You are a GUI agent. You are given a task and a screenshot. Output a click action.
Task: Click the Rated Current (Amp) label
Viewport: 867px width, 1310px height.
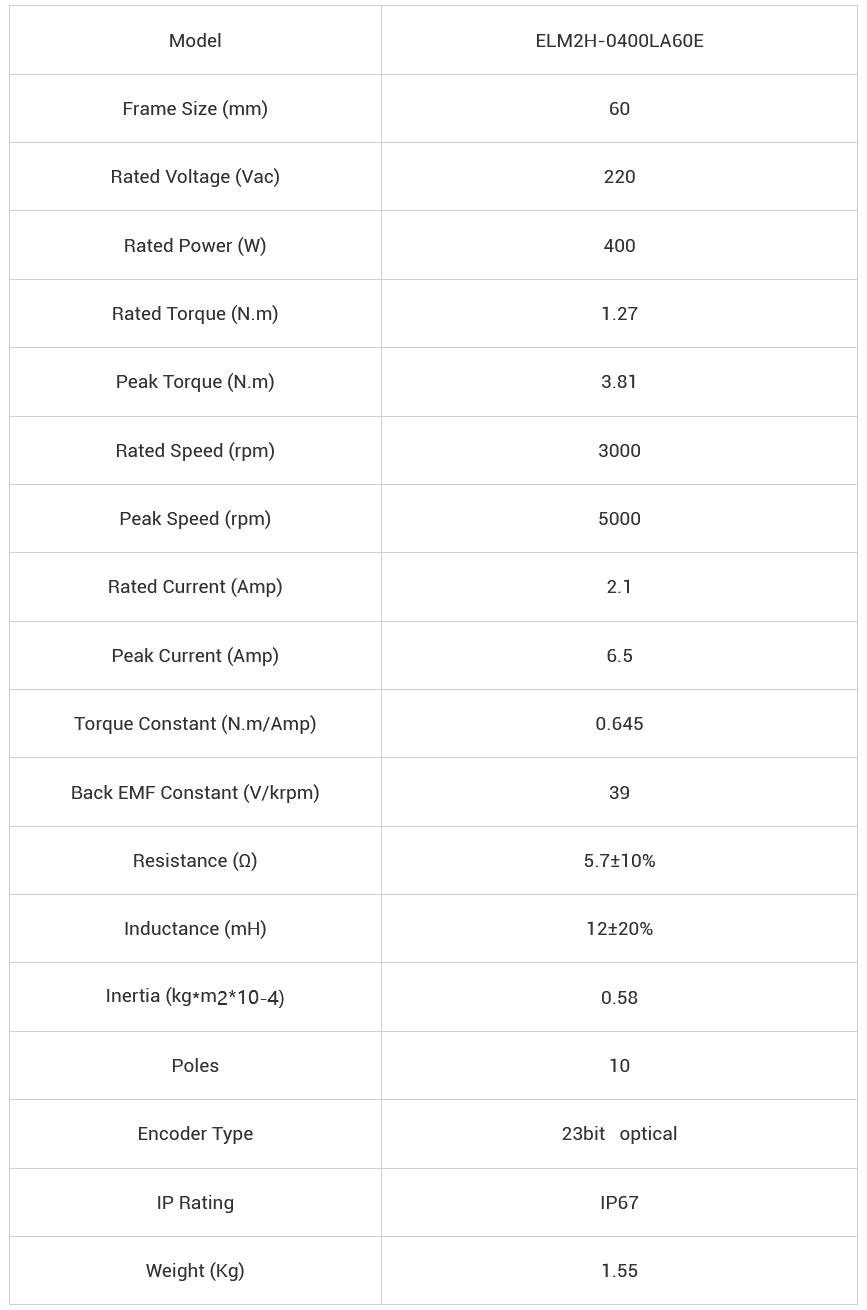click(x=195, y=587)
